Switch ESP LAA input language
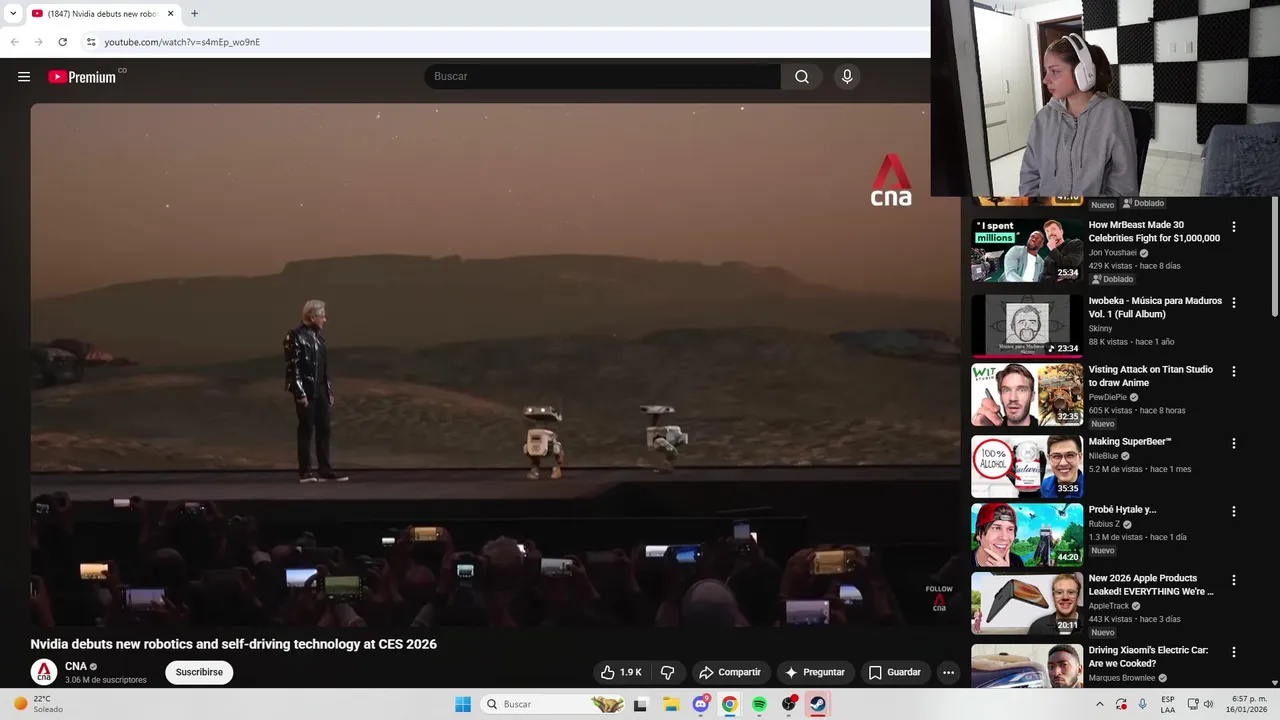Image resolution: width=1280 pixels, height=720 pixels. pos(1168,704)
